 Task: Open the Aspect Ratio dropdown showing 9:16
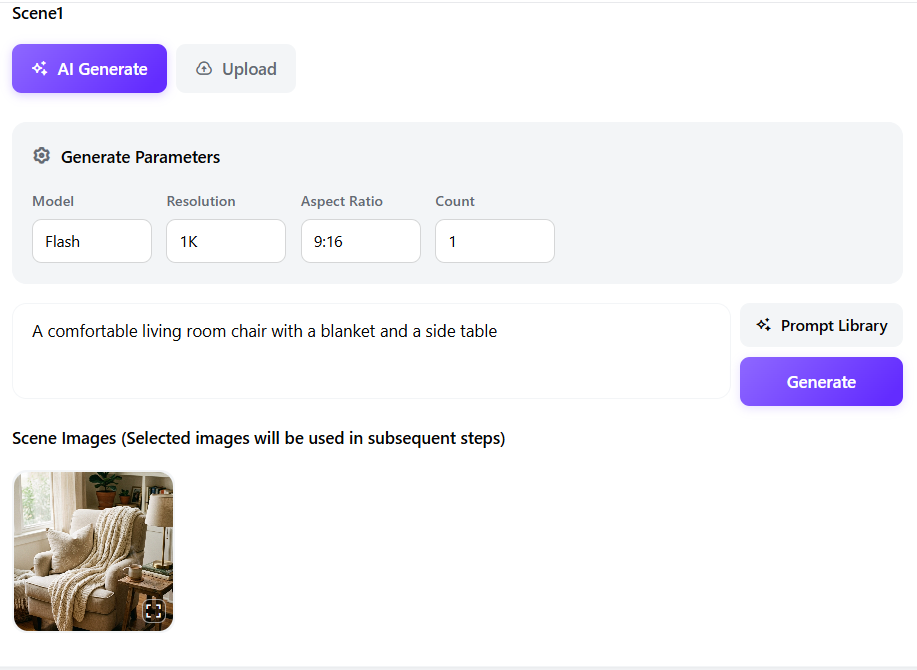coord(361,241)
